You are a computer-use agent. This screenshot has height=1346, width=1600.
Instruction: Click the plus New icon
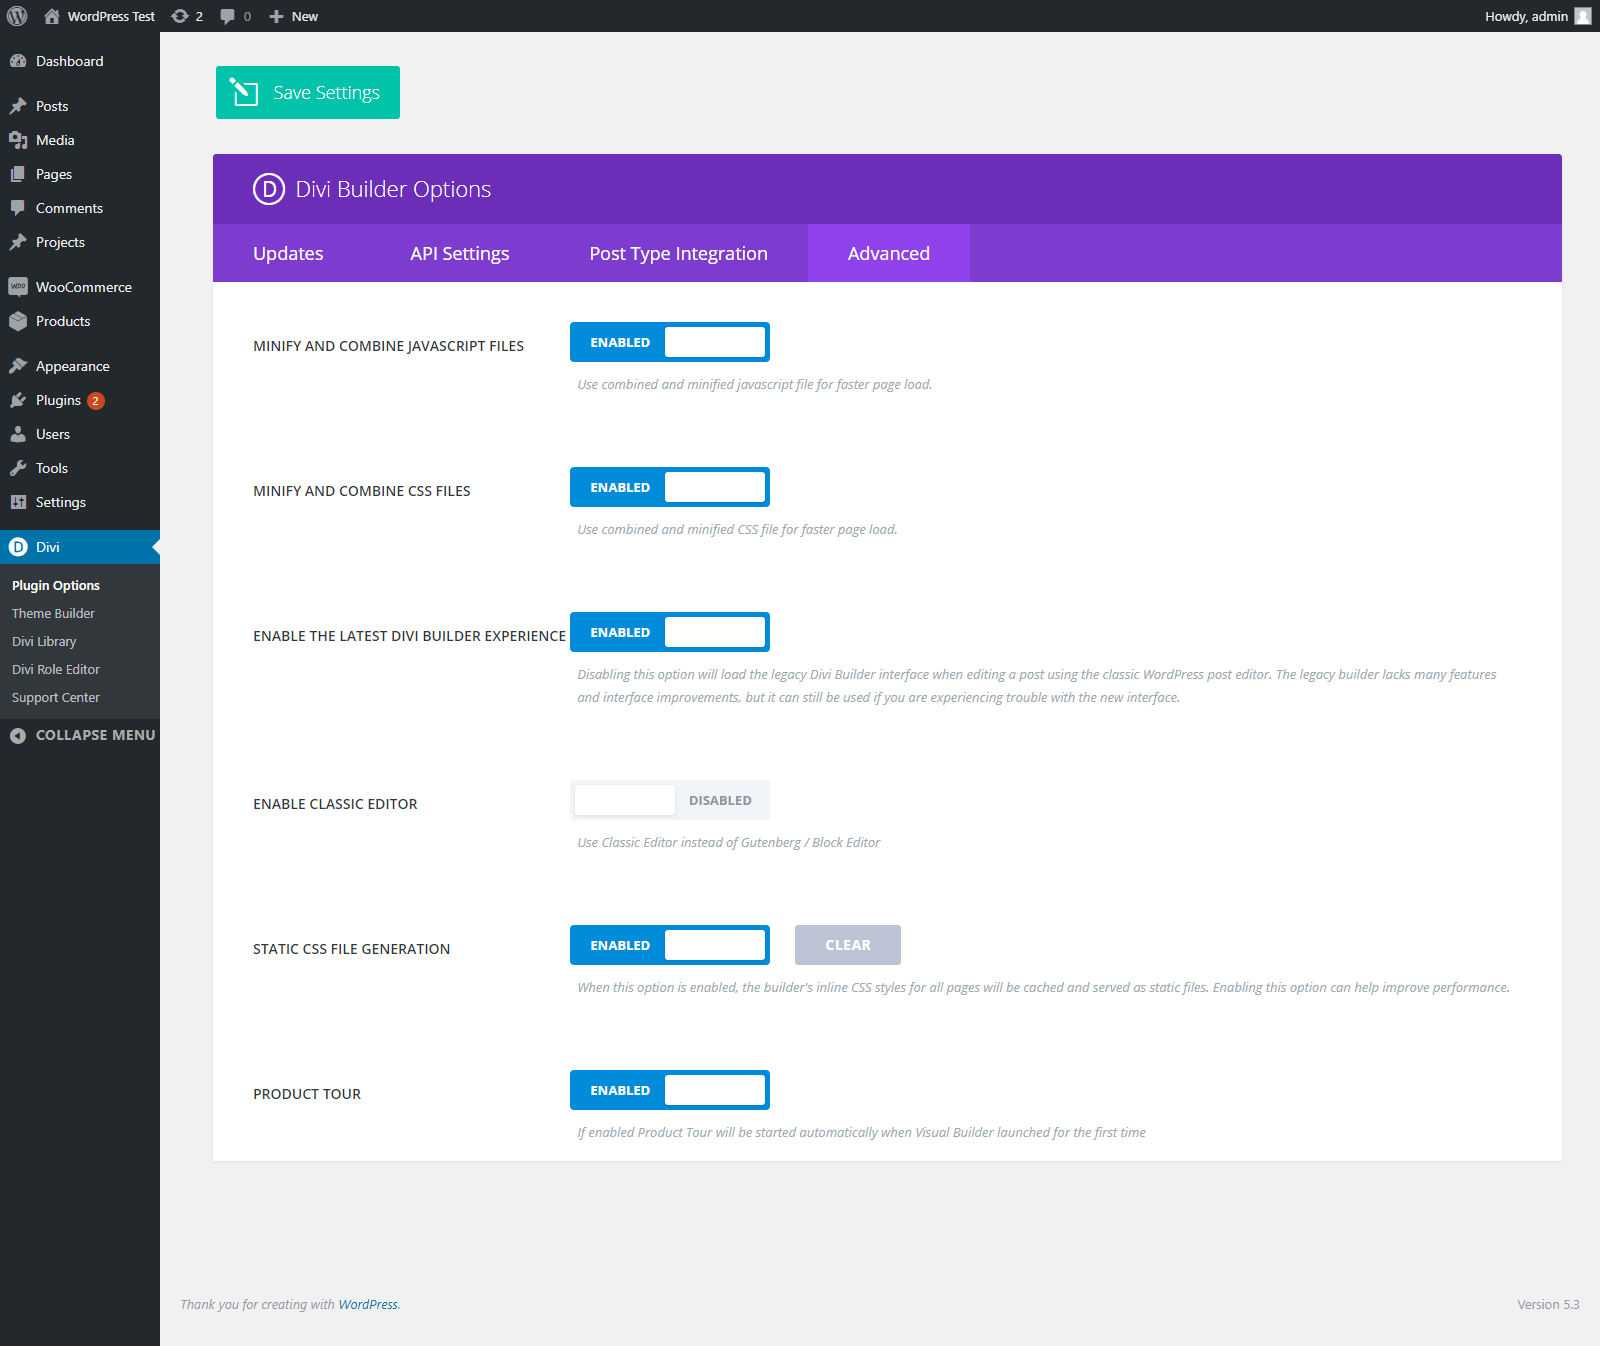277,16
